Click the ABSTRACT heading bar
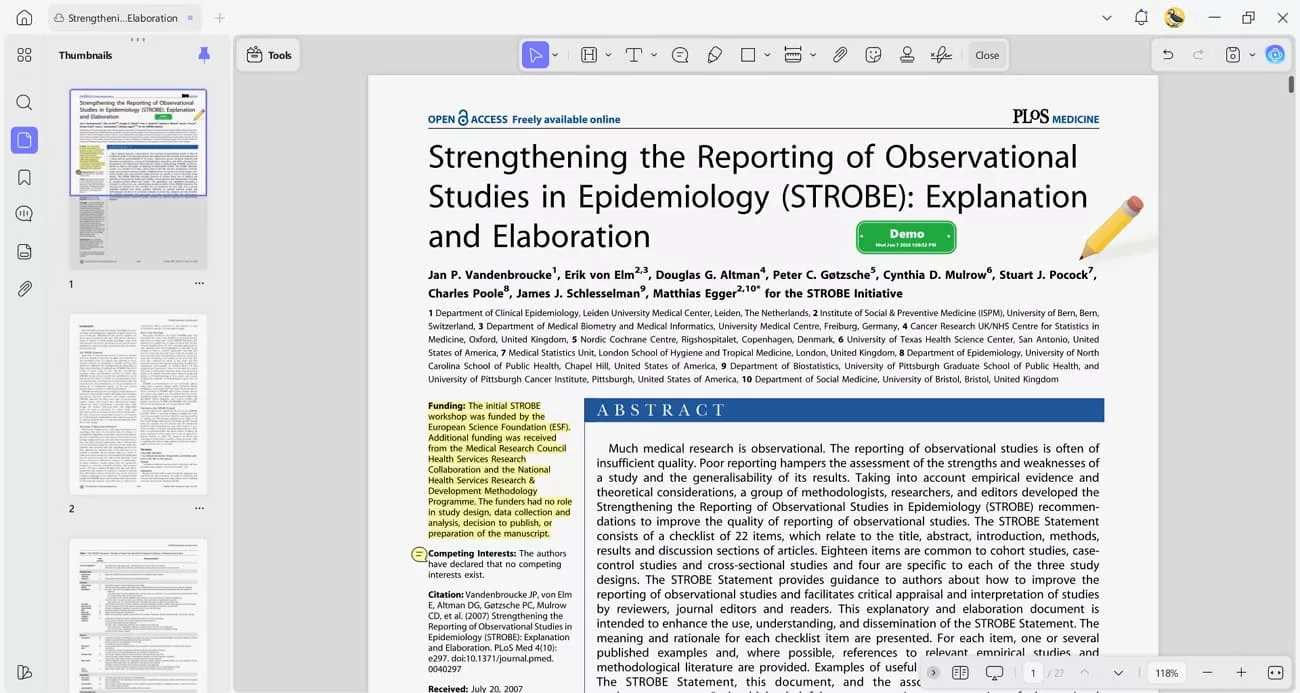This screenshot has height=693, width=1300. tap(844, 410)
